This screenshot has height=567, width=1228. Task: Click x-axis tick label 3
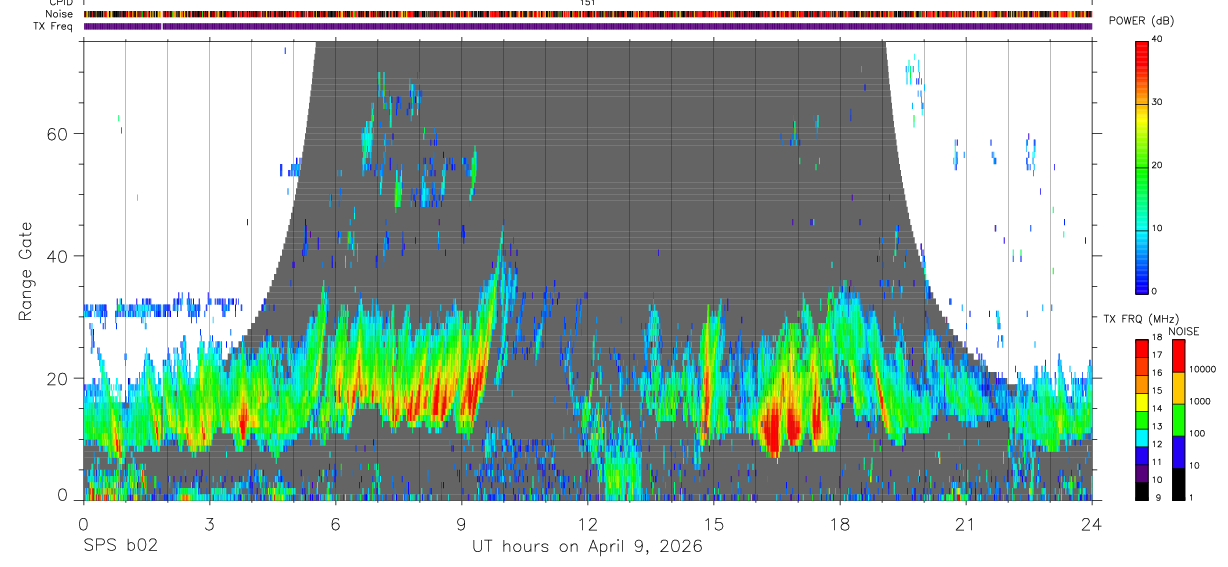pos(209,524)
